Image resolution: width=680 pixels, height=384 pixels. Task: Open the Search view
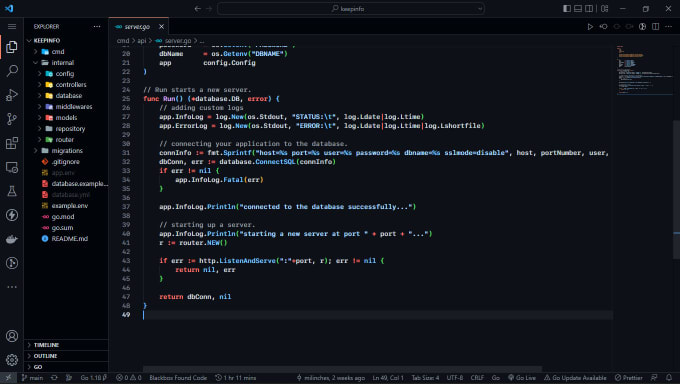(x=12, y=70)
